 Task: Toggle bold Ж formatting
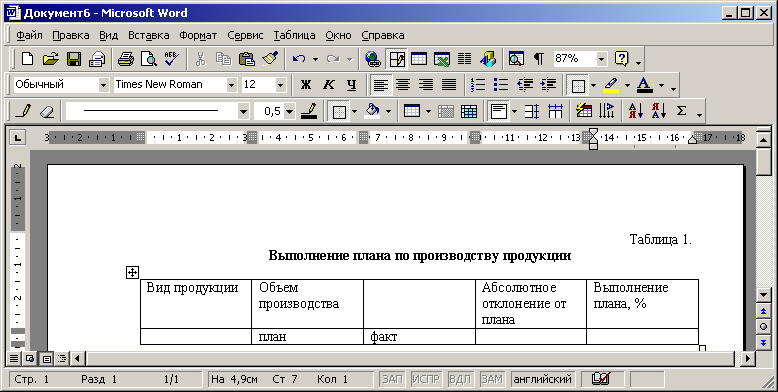pyautogui.click(x=306, y=85)
